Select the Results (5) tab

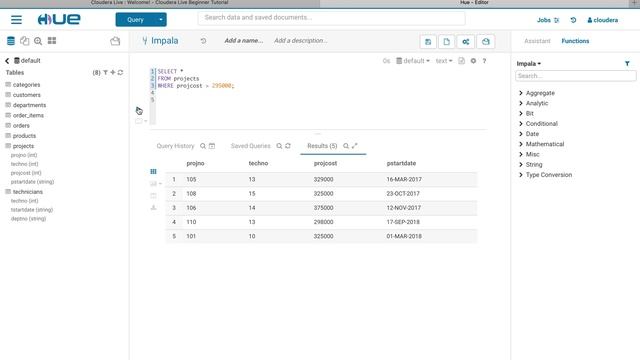pyautogui.click(x=322, y=146)
